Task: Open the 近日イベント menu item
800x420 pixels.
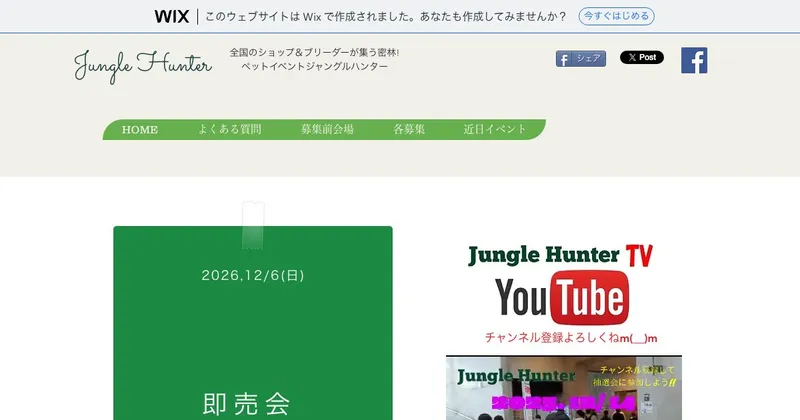Action: tap(494, 129)
